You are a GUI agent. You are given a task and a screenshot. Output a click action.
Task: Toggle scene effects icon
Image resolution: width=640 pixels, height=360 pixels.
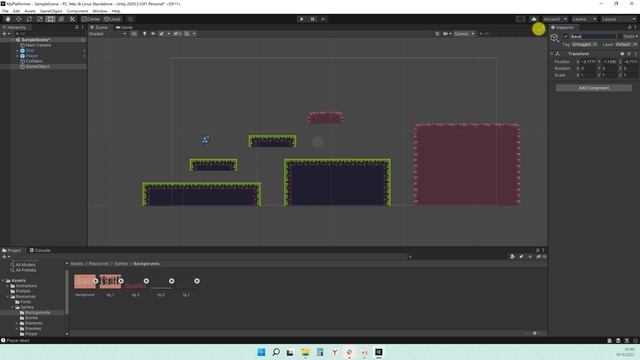click(162, 34)
